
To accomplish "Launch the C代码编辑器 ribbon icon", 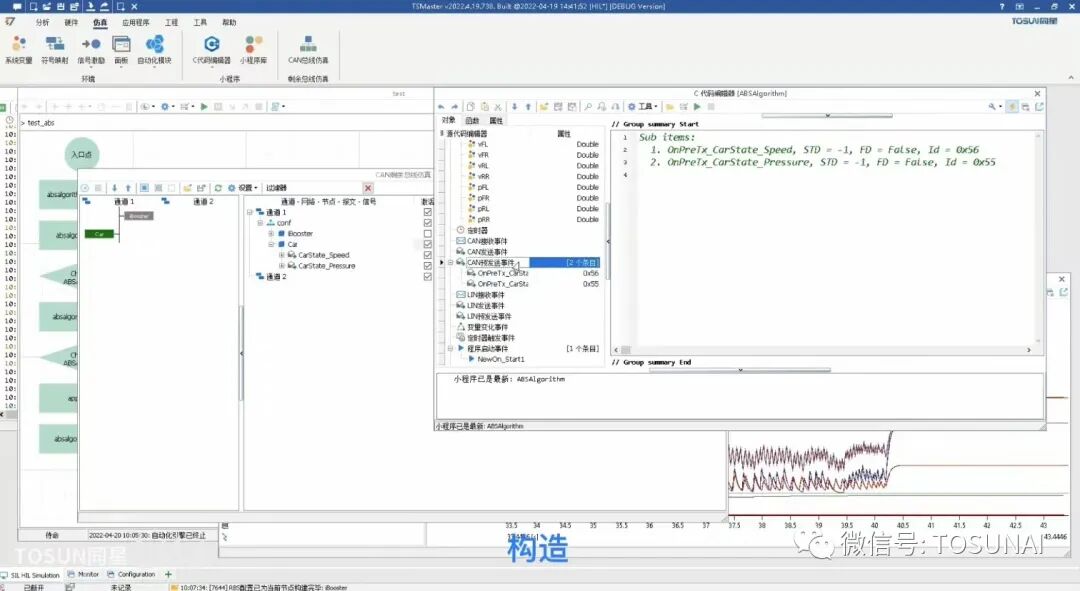I will pyautogui.click(x=211, y=50).
